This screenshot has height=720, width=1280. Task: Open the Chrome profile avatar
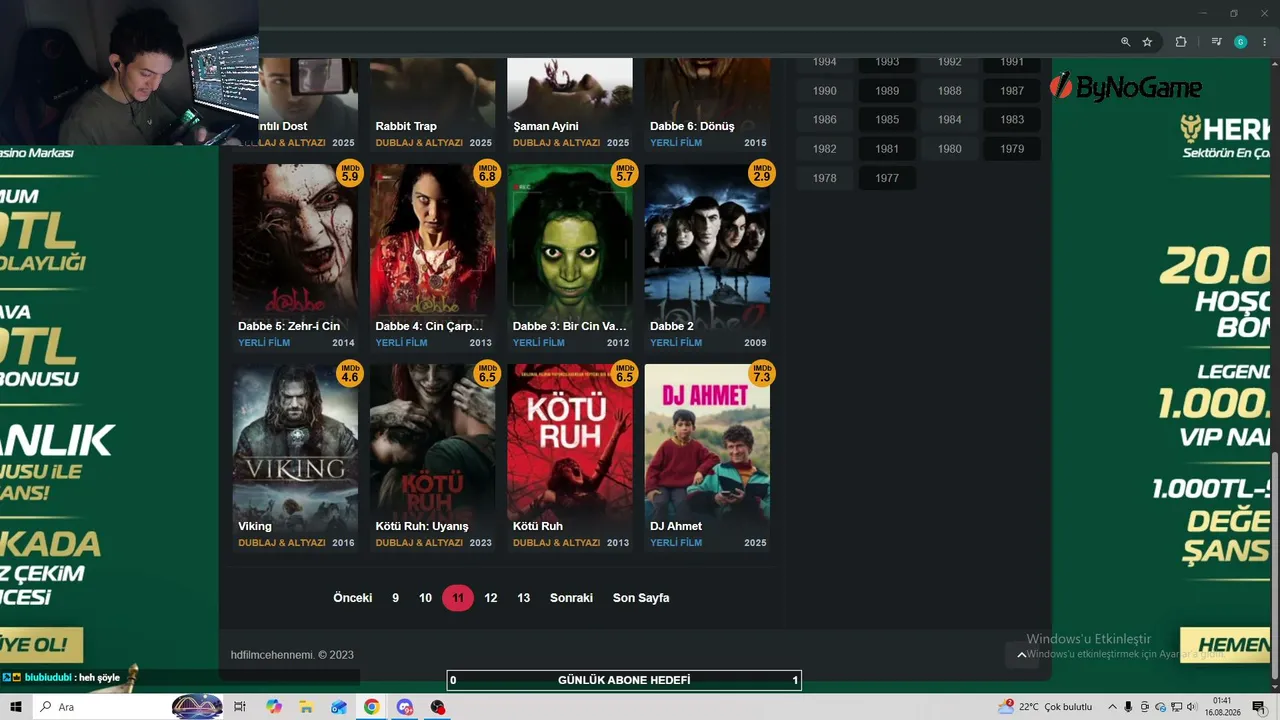[1240, 42]
